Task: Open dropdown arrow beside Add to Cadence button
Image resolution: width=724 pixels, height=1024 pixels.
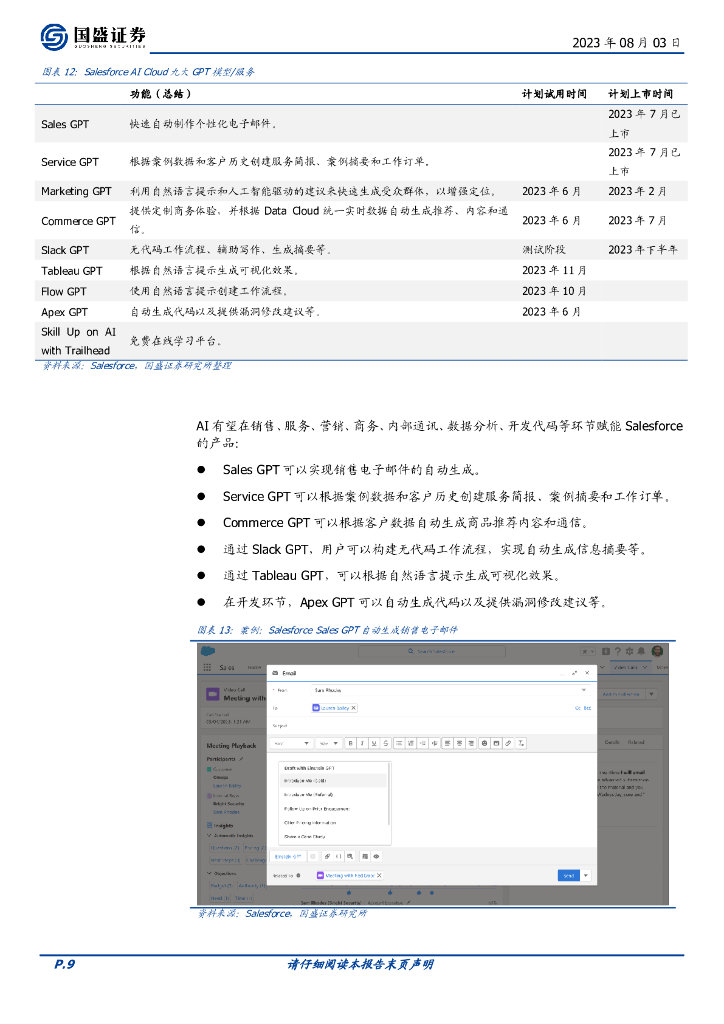Action: click(x=651, y=694)
